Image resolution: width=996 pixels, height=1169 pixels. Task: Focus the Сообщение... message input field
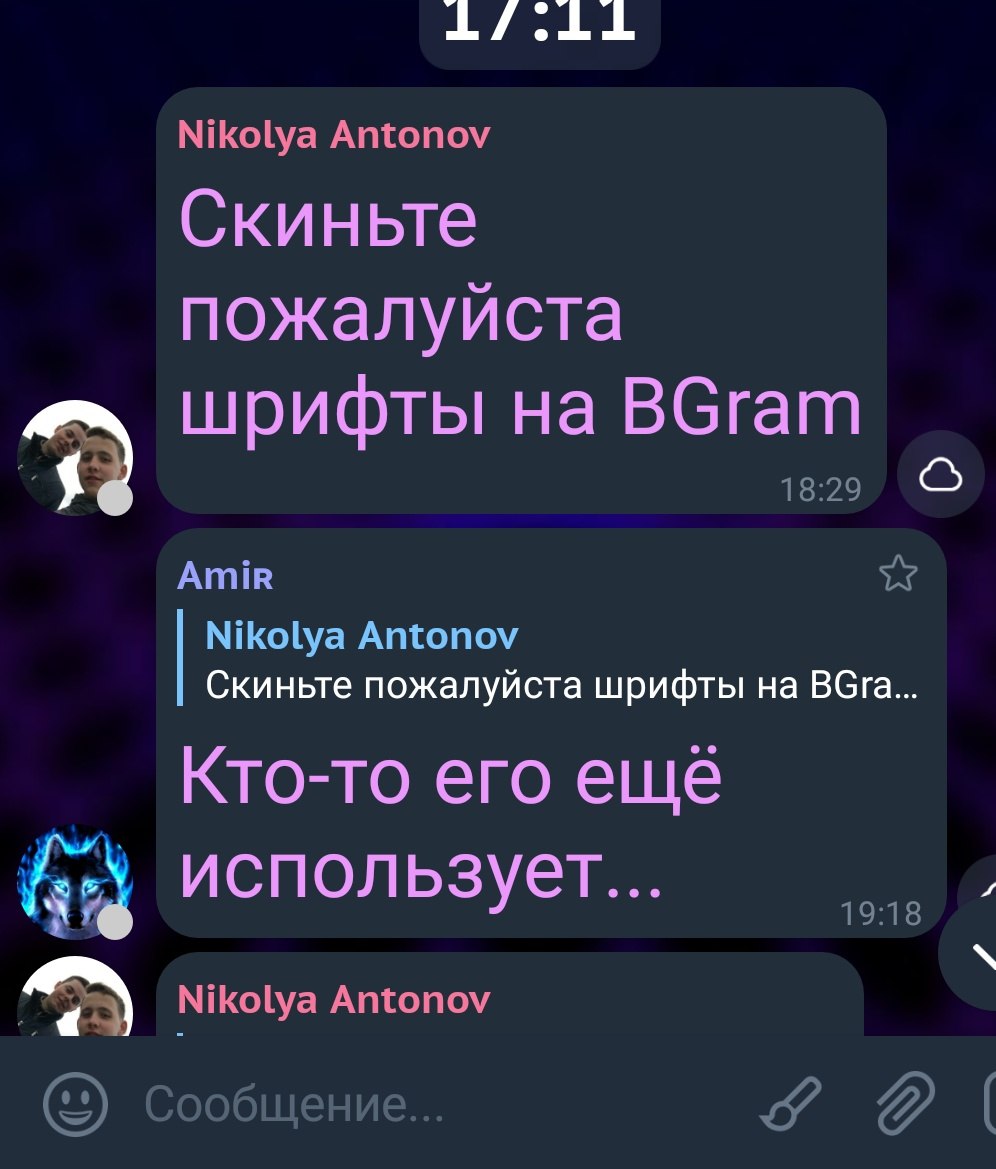(x=440, y=1104)
